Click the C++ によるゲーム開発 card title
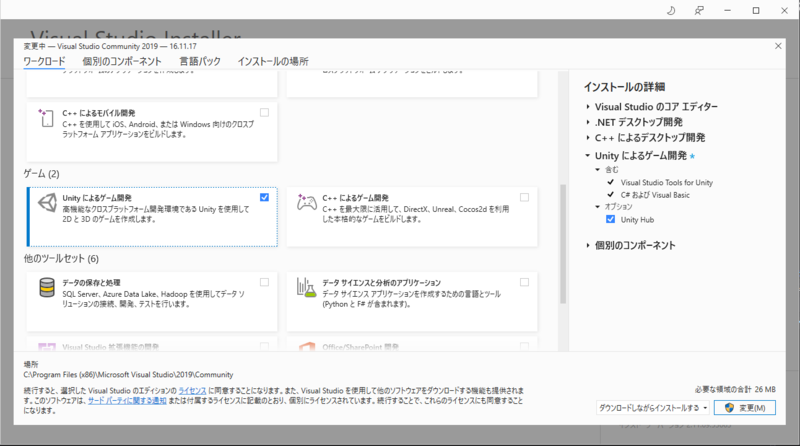 (355, 198)
